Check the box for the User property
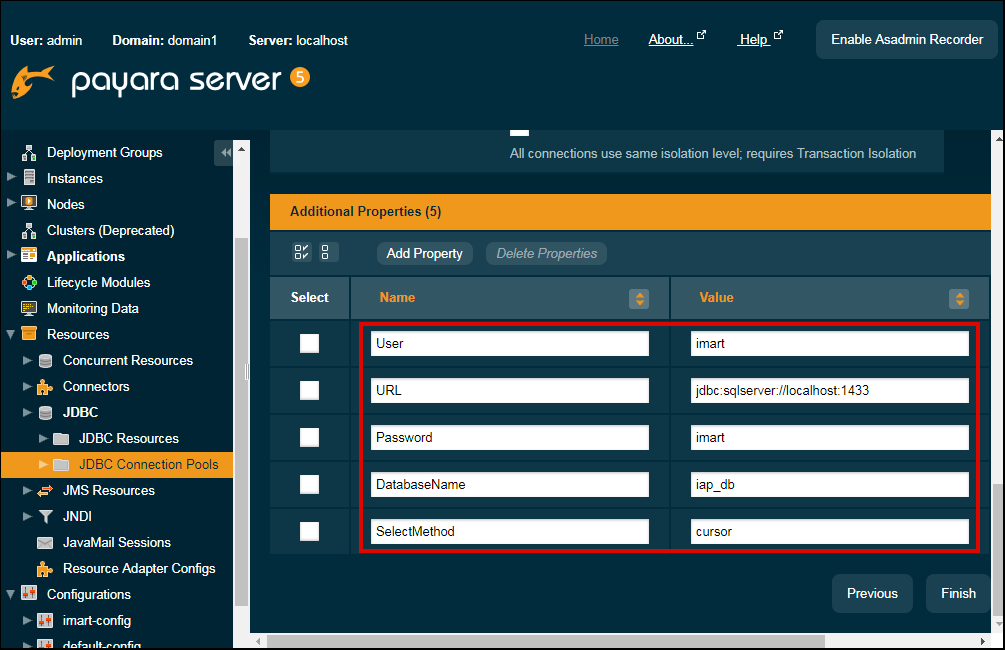The width and height of the screenshot is (1005, 650). point(310,343)
